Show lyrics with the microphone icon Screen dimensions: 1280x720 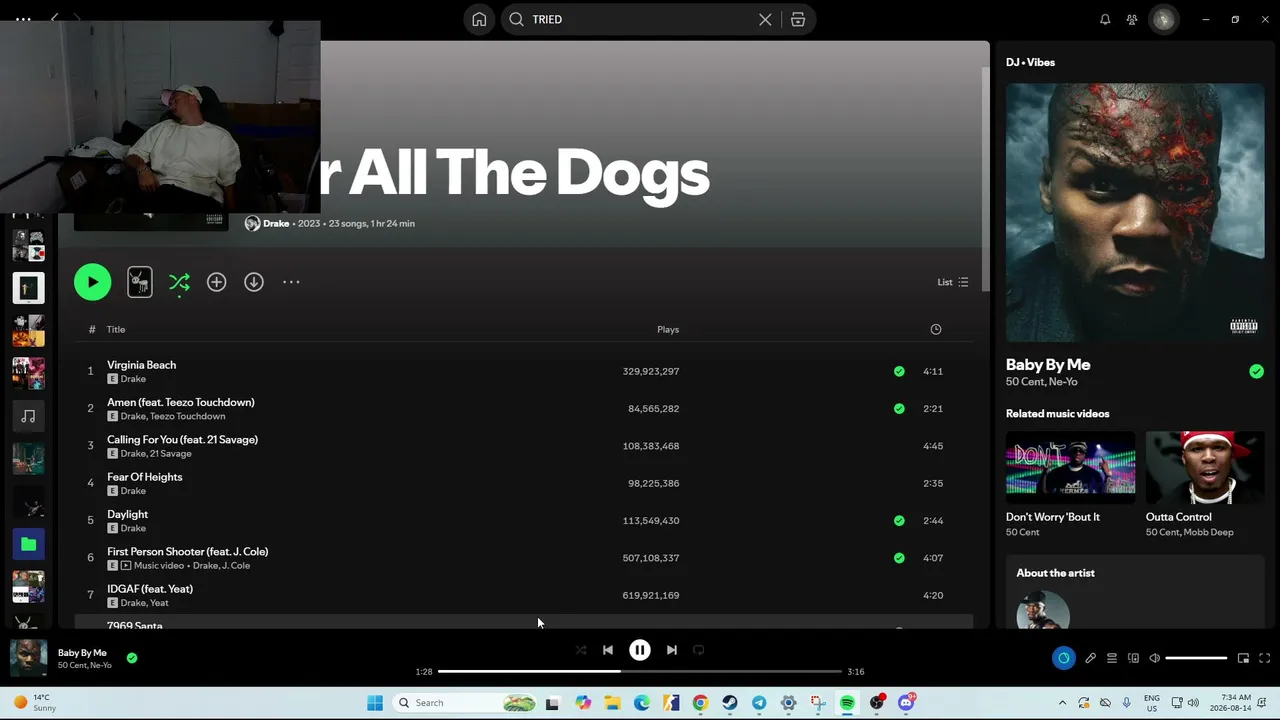pyautogui.click(x=1090, y=658)
